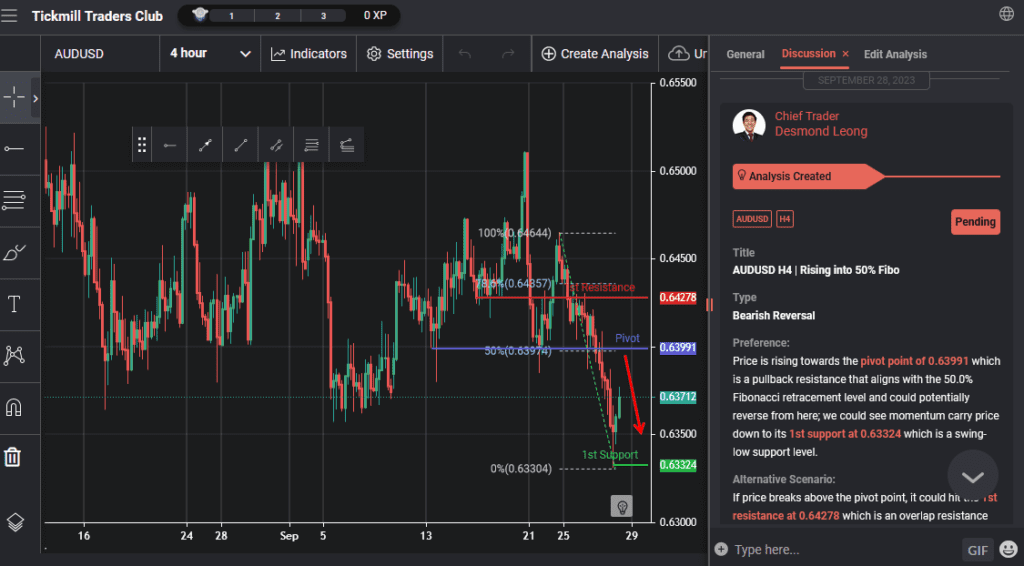This screenshot has width=1024, height=566.
Task: Click the Pending status badge
Action: [975, 222]
